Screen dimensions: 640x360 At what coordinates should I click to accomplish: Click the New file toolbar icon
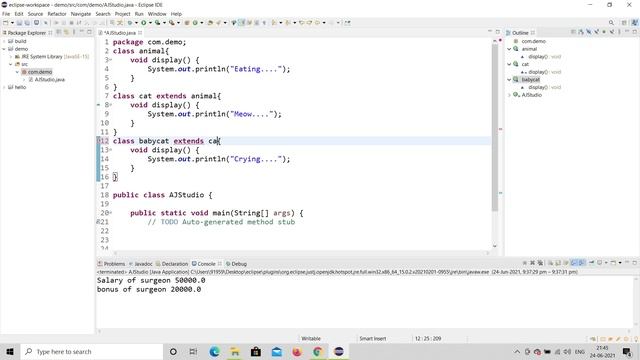6,23
